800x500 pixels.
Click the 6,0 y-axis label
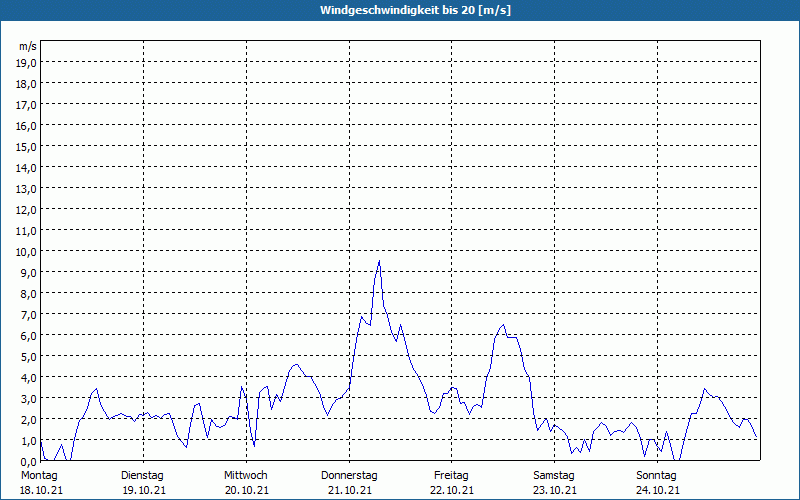(28, 336)
